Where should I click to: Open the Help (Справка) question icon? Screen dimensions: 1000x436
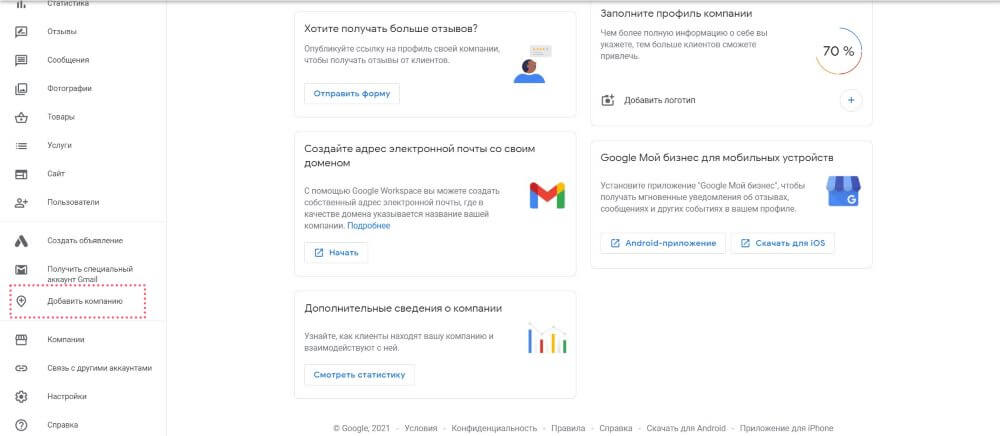(x=21, y=425)
